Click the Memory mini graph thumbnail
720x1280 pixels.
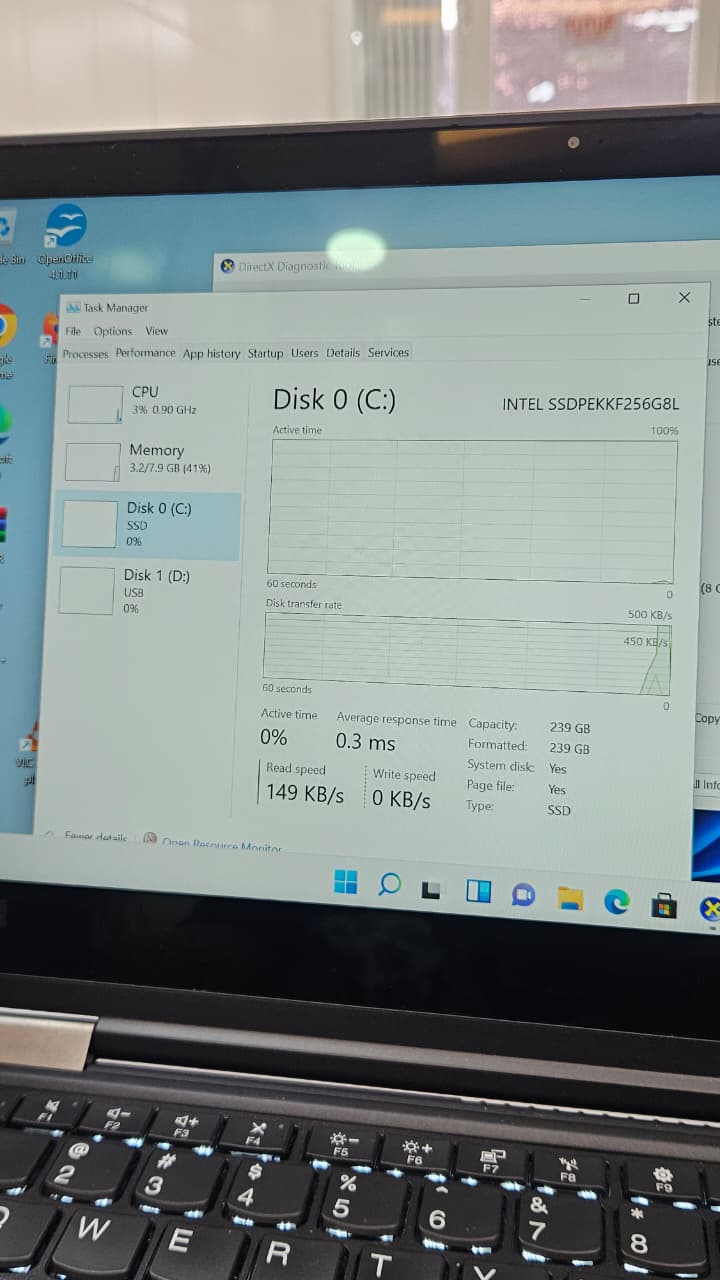click(92, 462)
